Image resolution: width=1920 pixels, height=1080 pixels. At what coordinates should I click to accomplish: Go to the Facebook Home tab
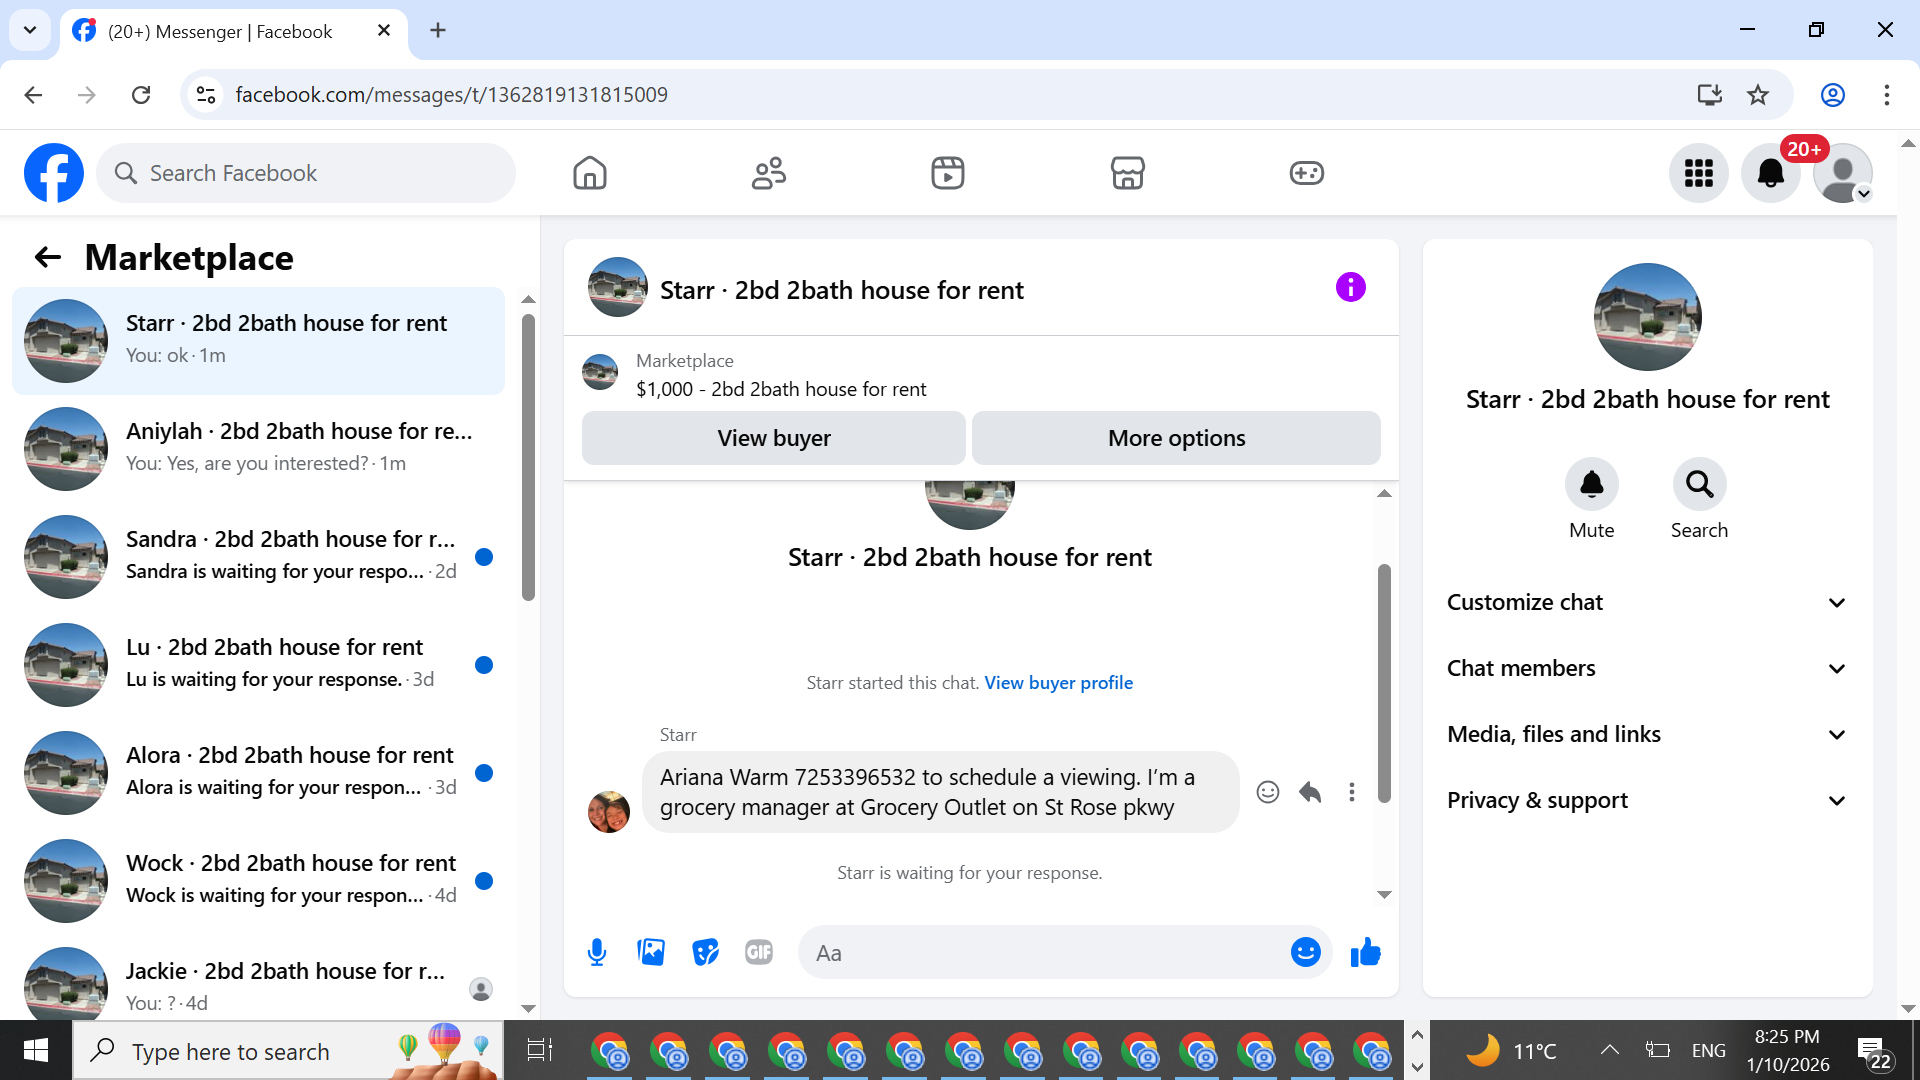[x=590, y=173]
